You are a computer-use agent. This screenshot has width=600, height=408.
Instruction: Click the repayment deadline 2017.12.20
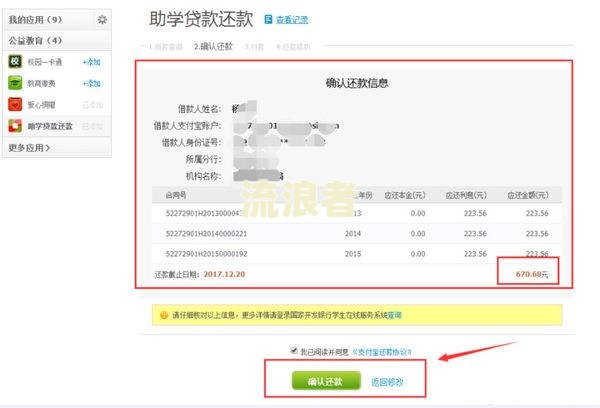point(224,274)
